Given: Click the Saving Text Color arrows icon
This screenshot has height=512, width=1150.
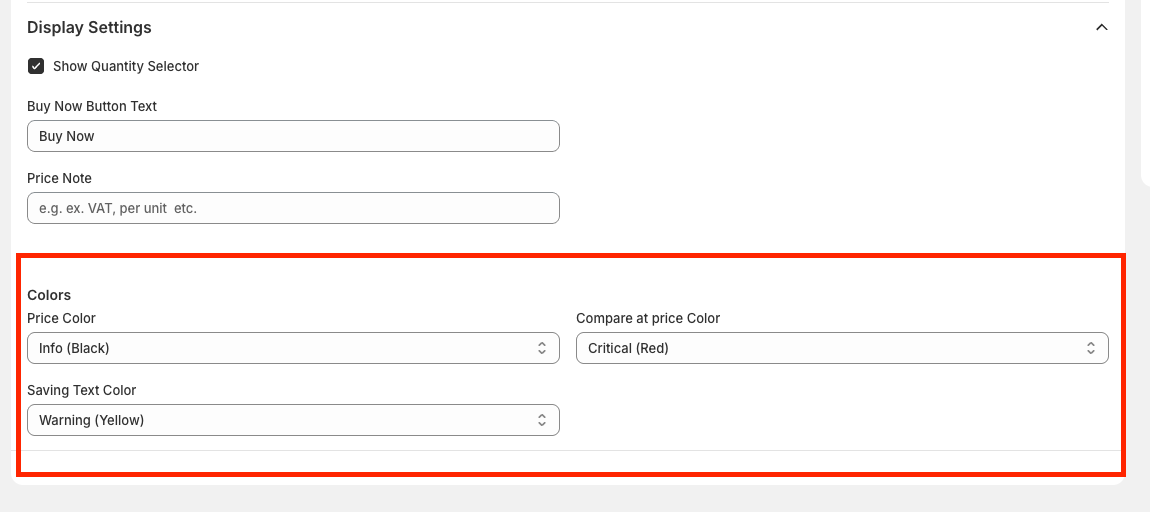Looking at the screenshot, I should 542,420.
